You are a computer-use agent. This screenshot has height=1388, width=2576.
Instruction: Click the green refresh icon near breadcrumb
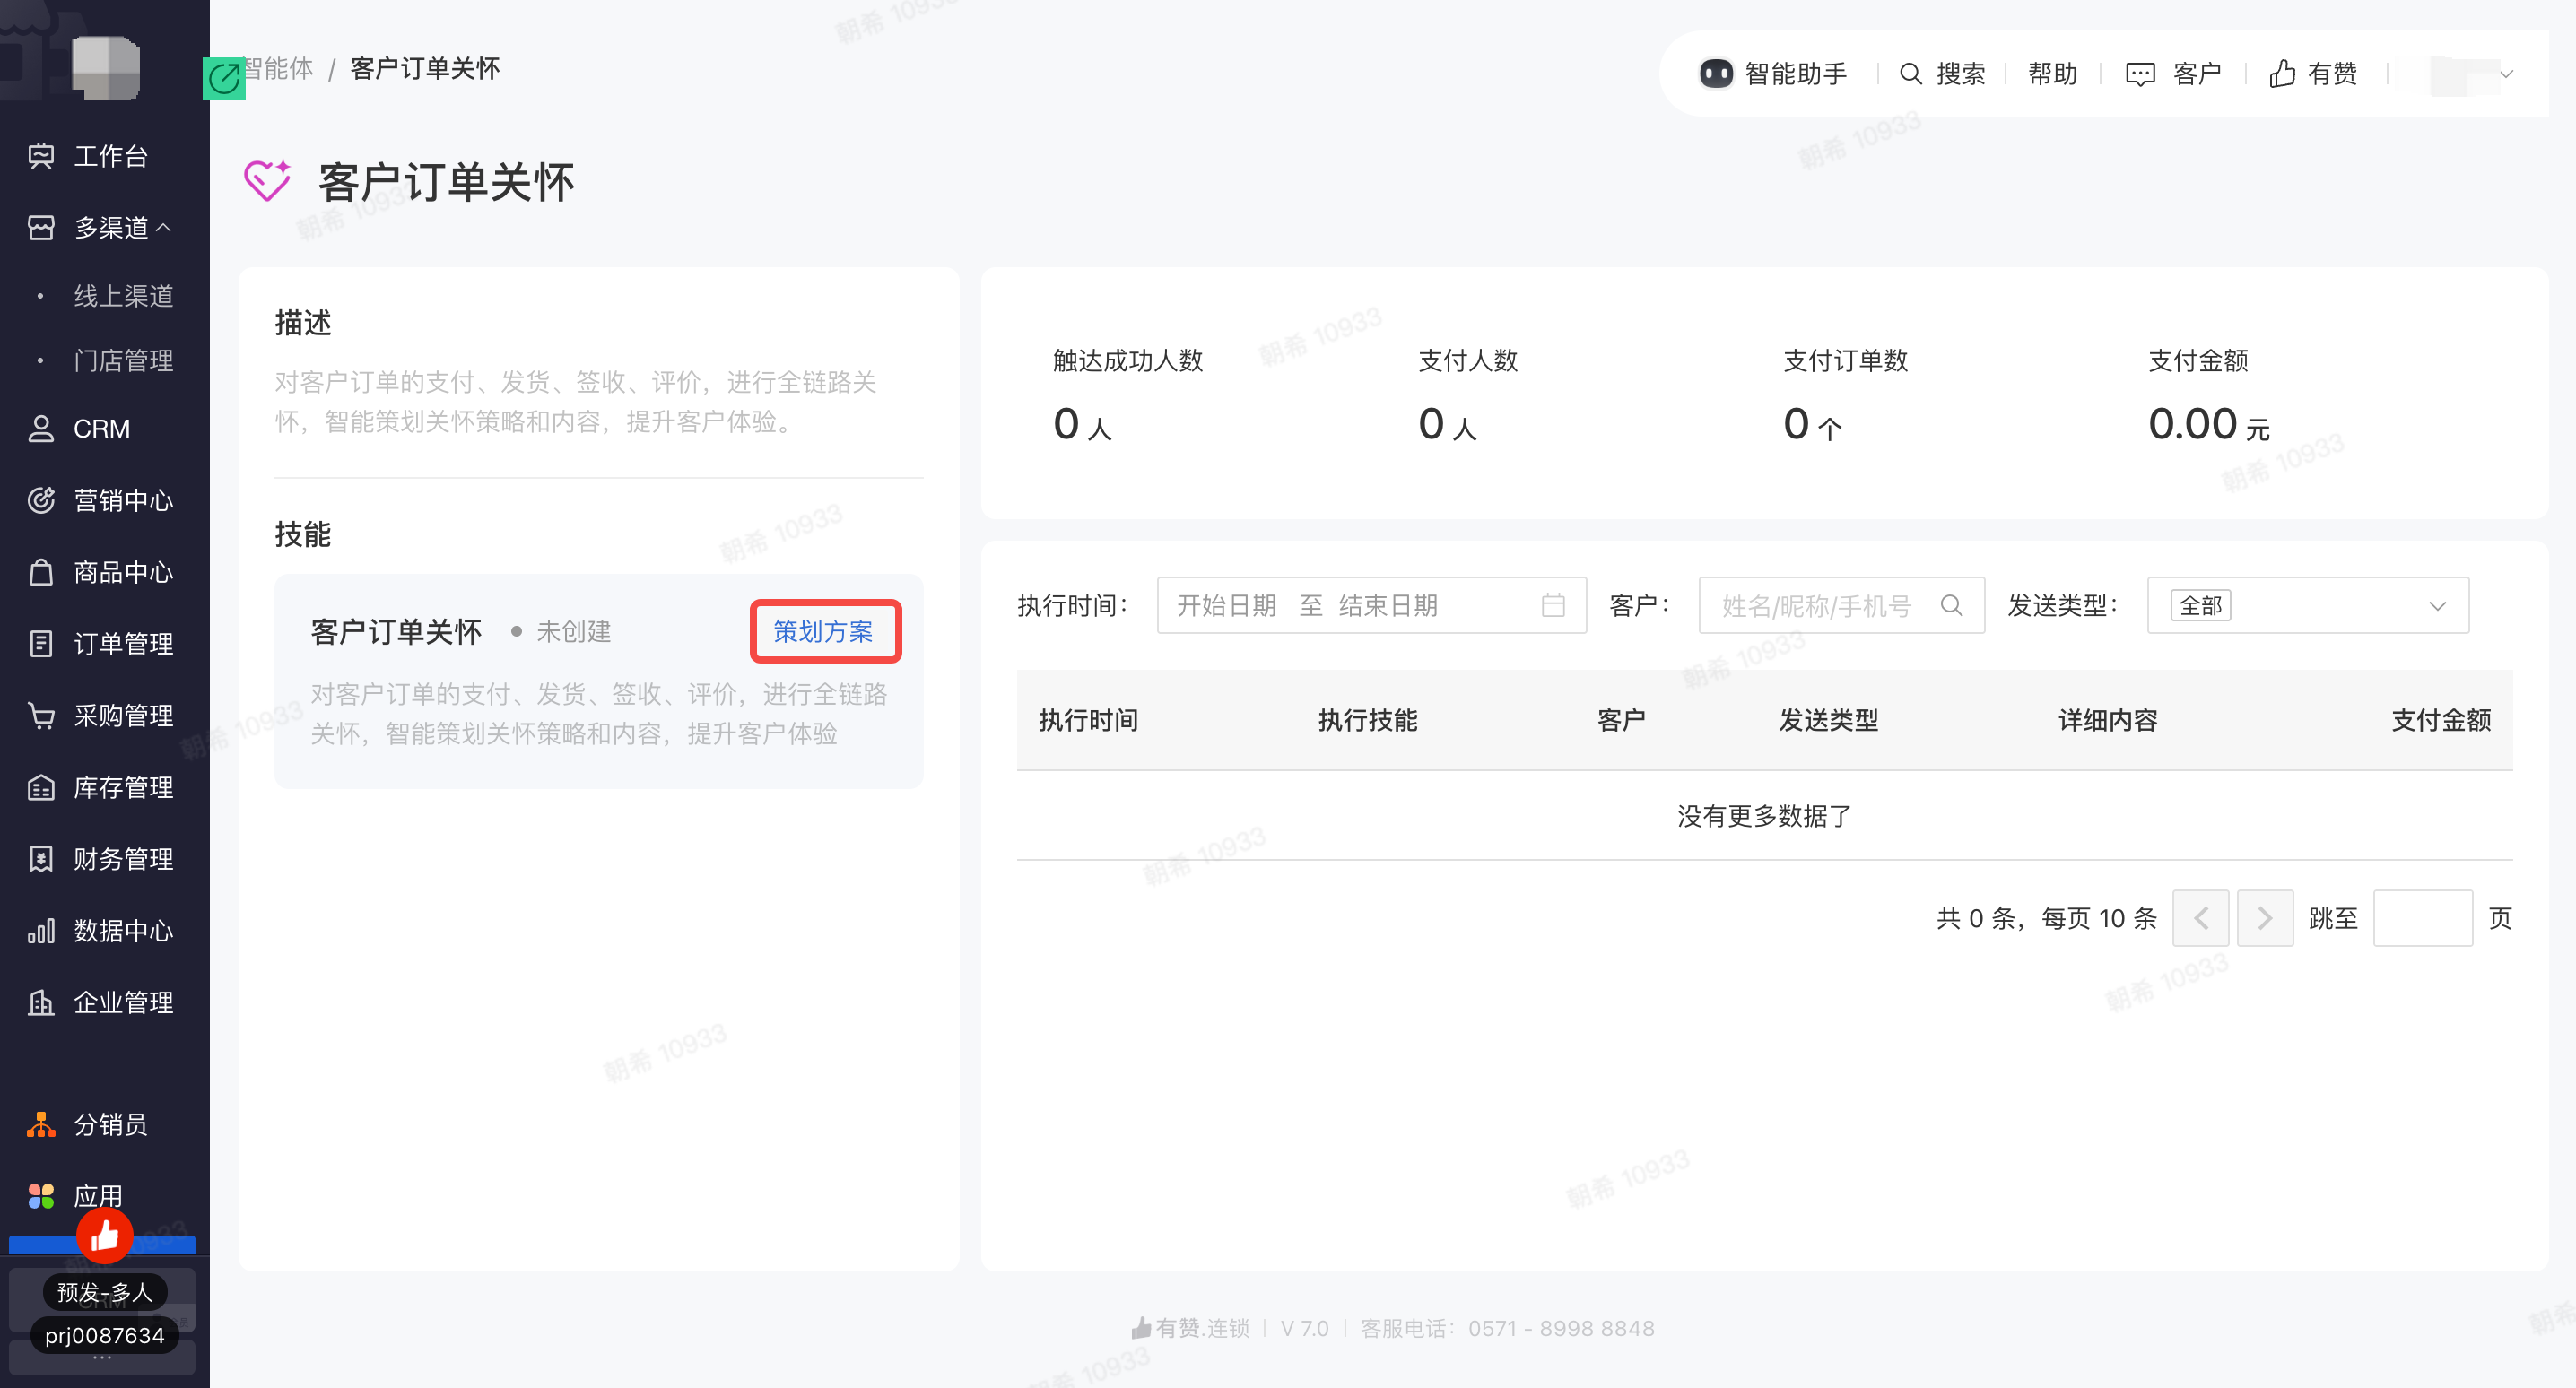point(224,78)
